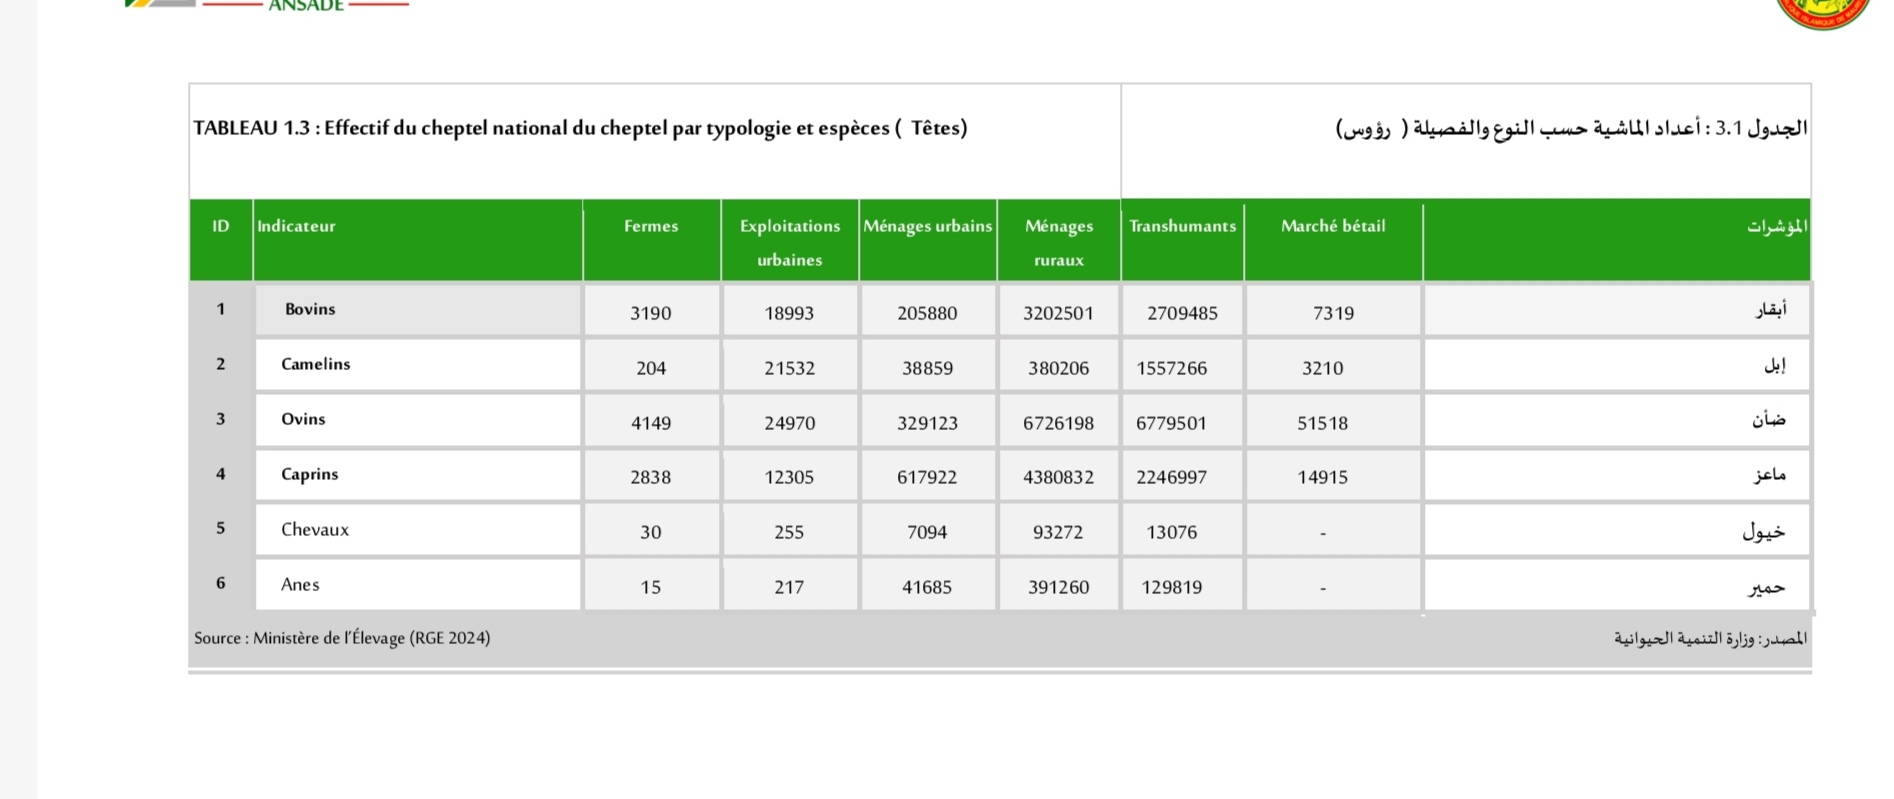
Task: Click the Arabic label أبقار
Action: (x=1771, y=309)
